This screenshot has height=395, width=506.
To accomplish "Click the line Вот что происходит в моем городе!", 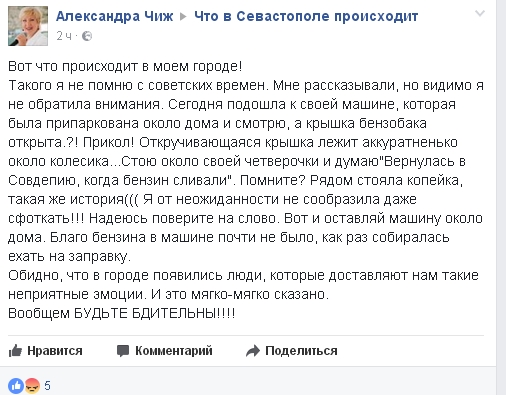I will (125, 66).
